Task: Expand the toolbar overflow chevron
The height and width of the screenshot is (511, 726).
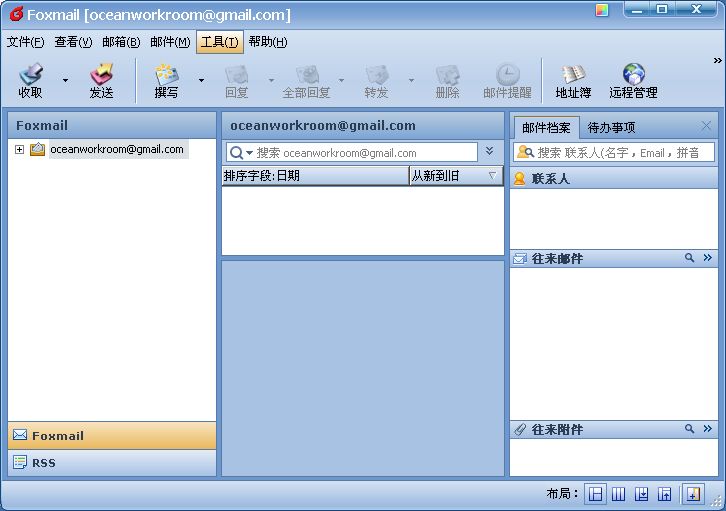Action: 717,61
